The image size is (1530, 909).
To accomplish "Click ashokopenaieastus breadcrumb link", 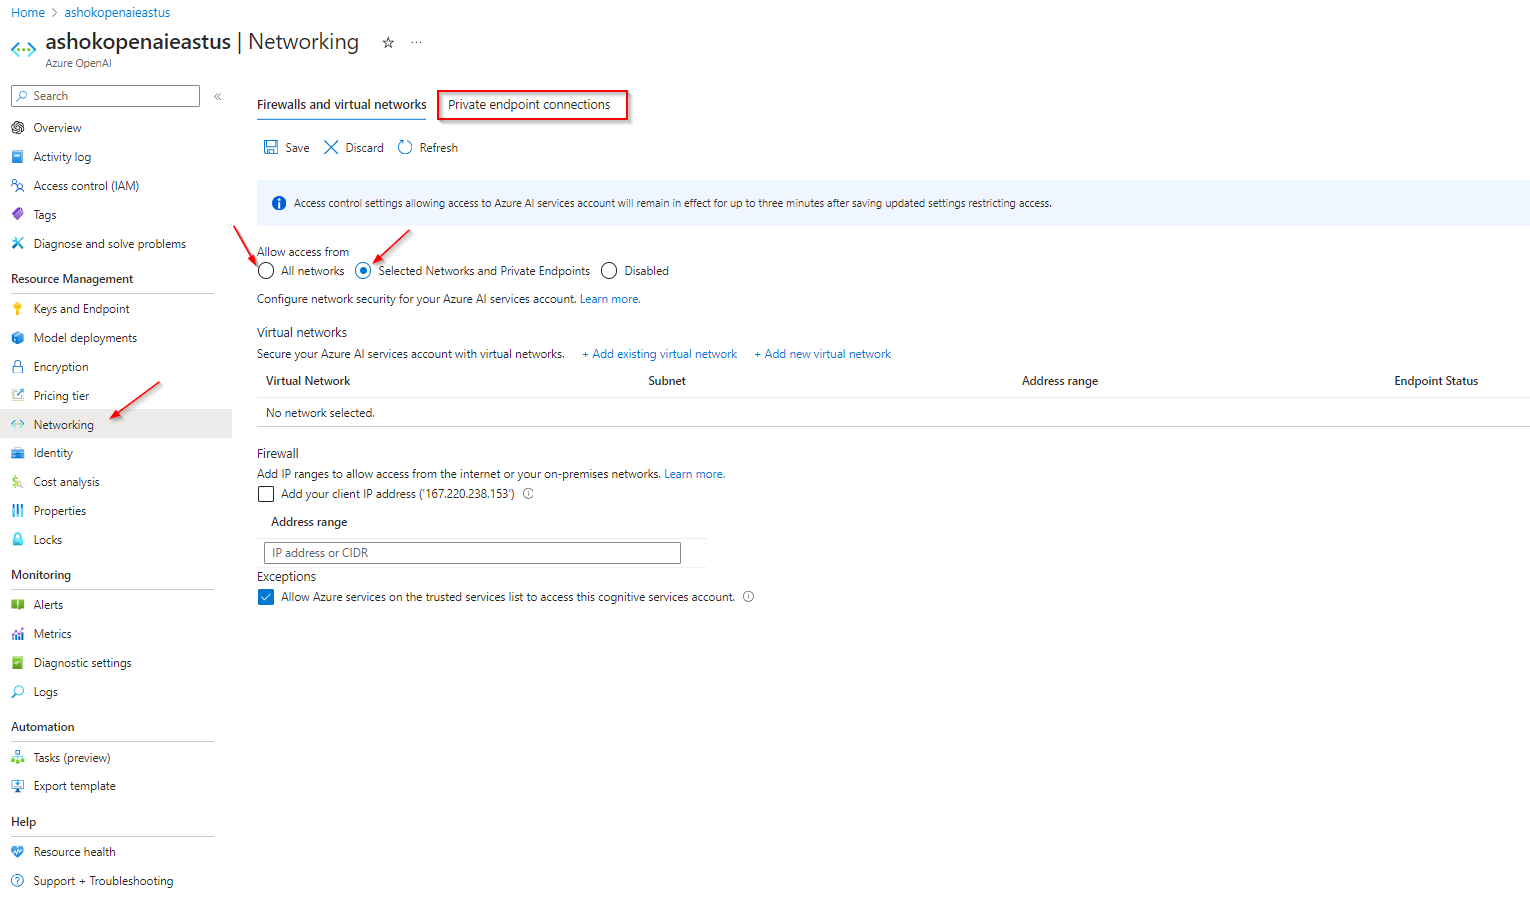I will click(x=117, y=13).
